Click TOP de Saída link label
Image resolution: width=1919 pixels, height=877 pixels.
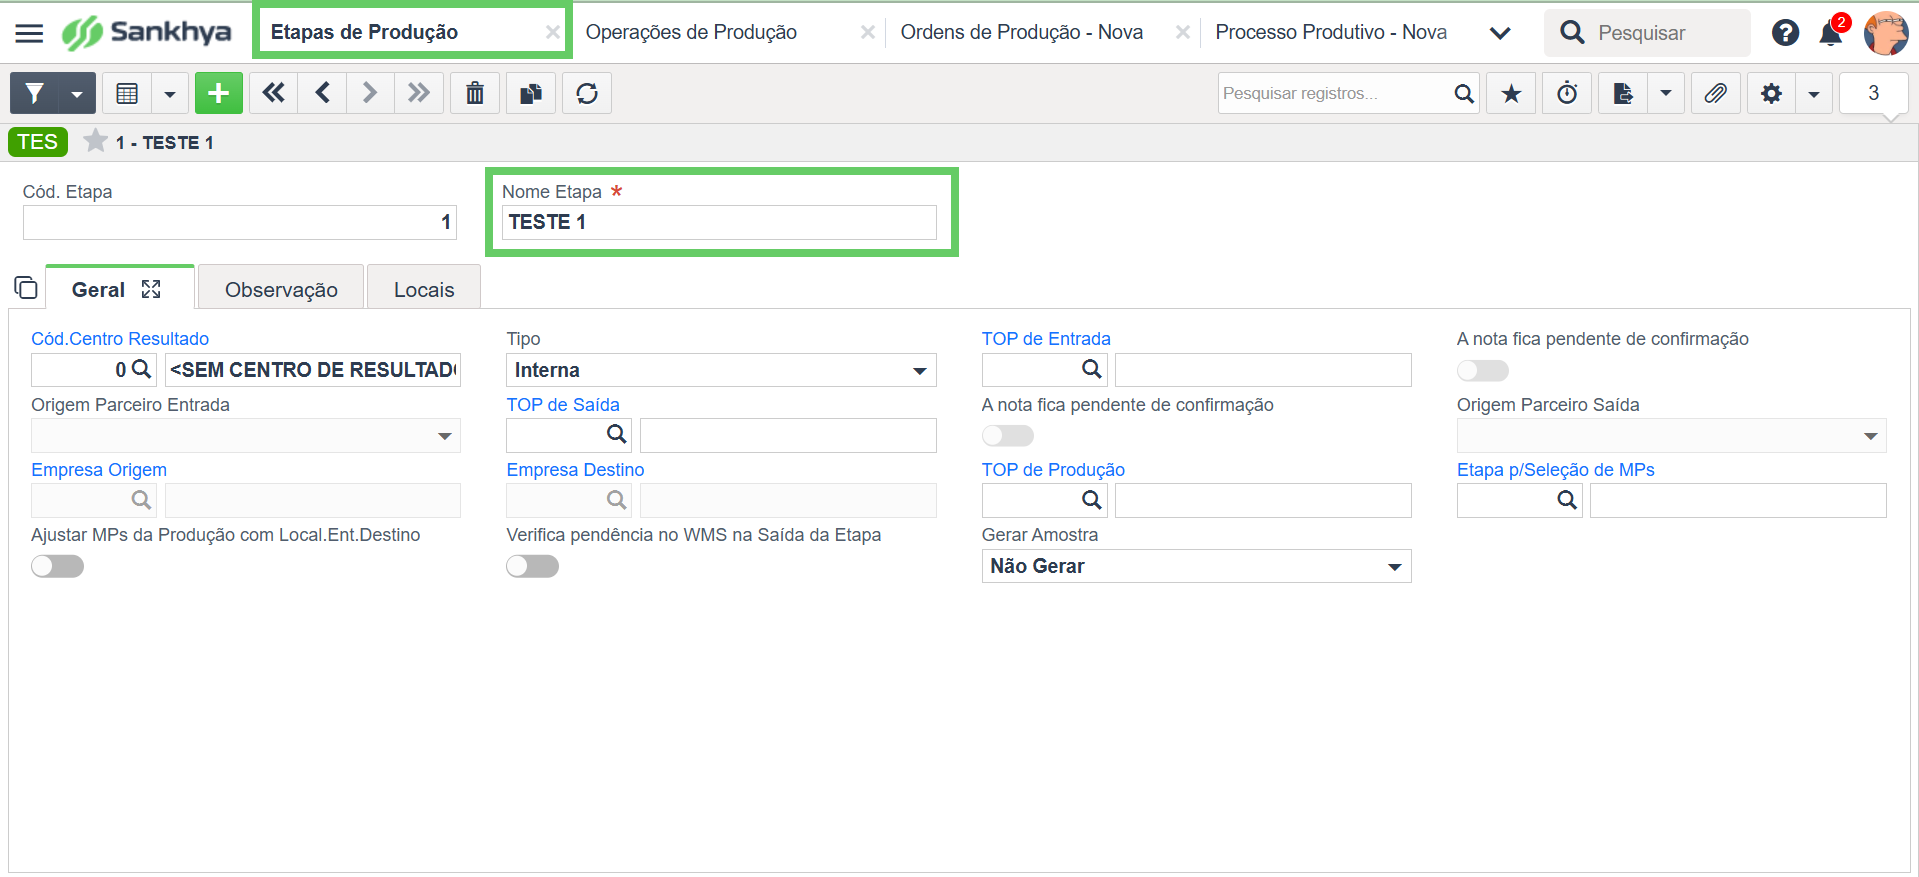(x=563, y=405)
